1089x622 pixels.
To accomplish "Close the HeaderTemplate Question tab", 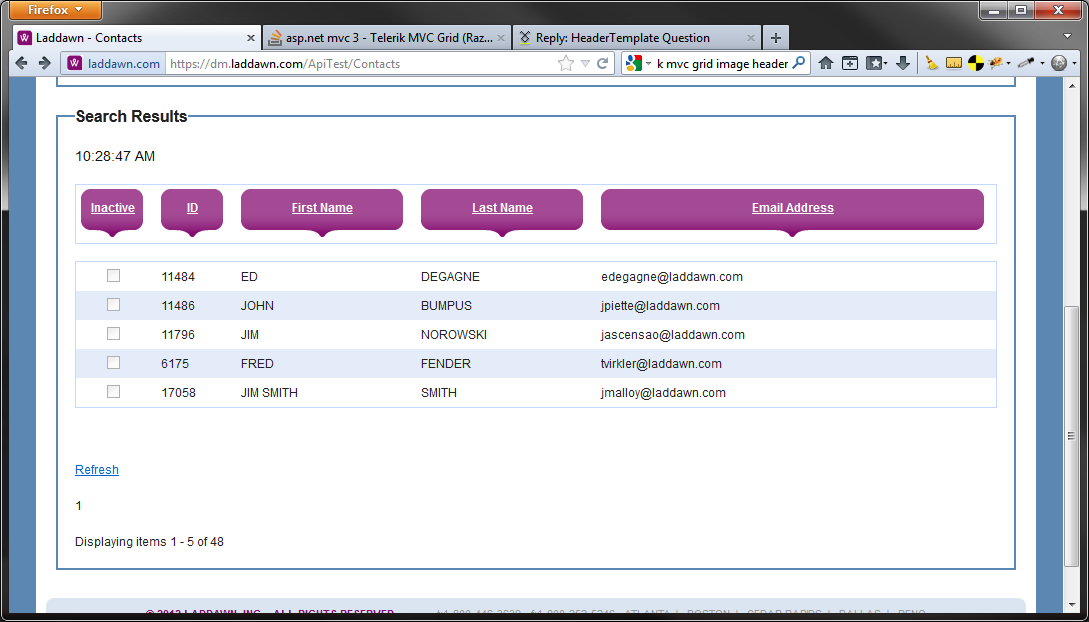I will coord(751,37).
